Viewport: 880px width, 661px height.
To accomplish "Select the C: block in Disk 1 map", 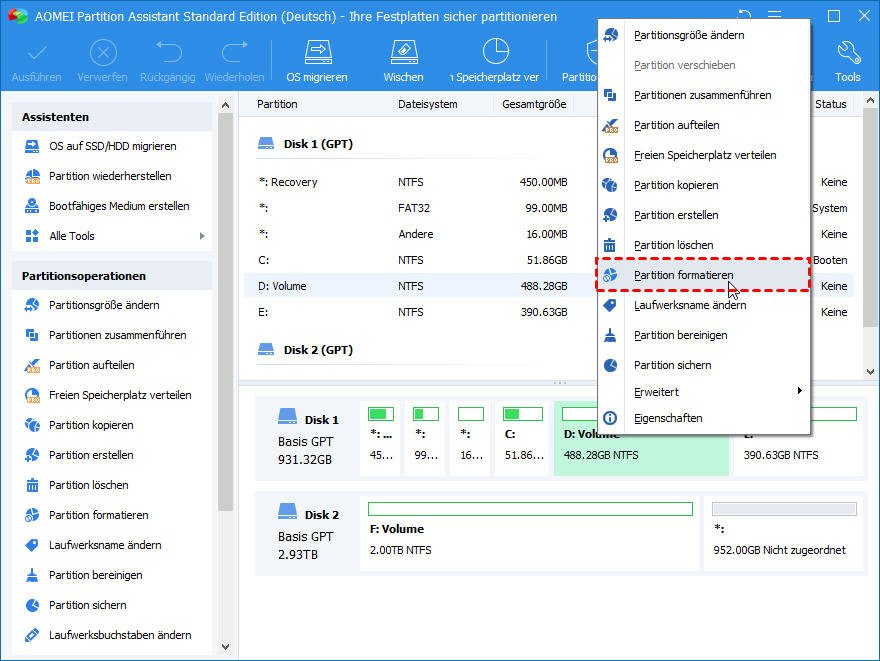I will (523, 438).
